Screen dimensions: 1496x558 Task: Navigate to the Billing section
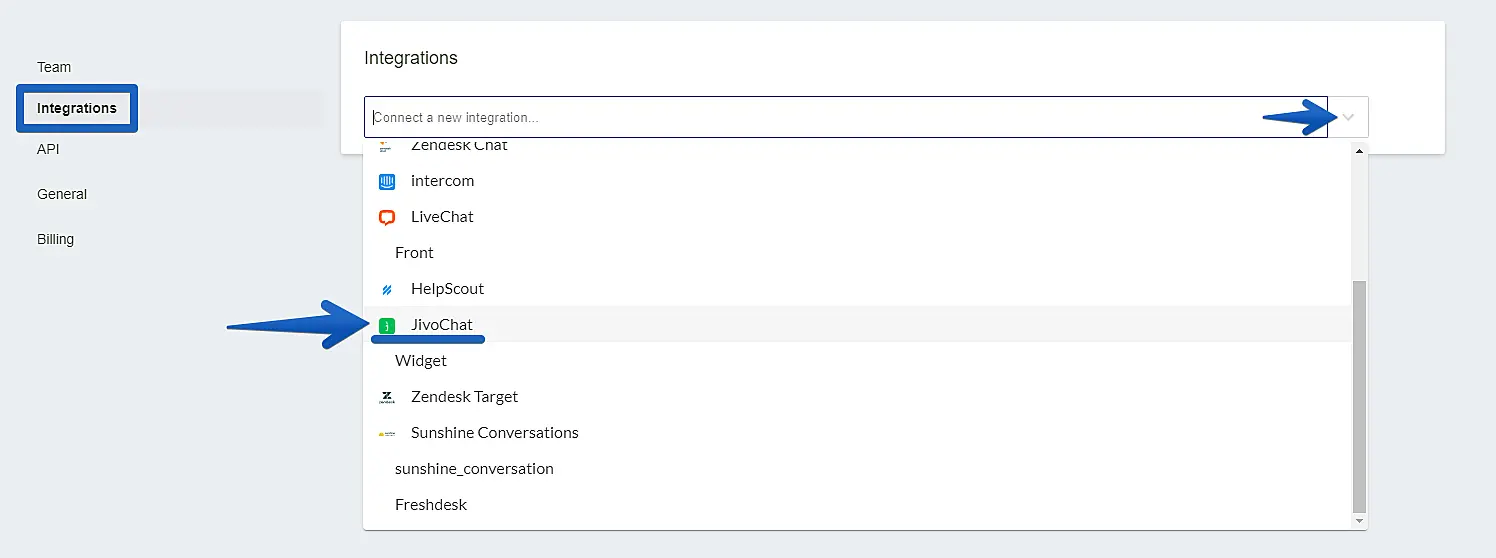pos(56,239)
